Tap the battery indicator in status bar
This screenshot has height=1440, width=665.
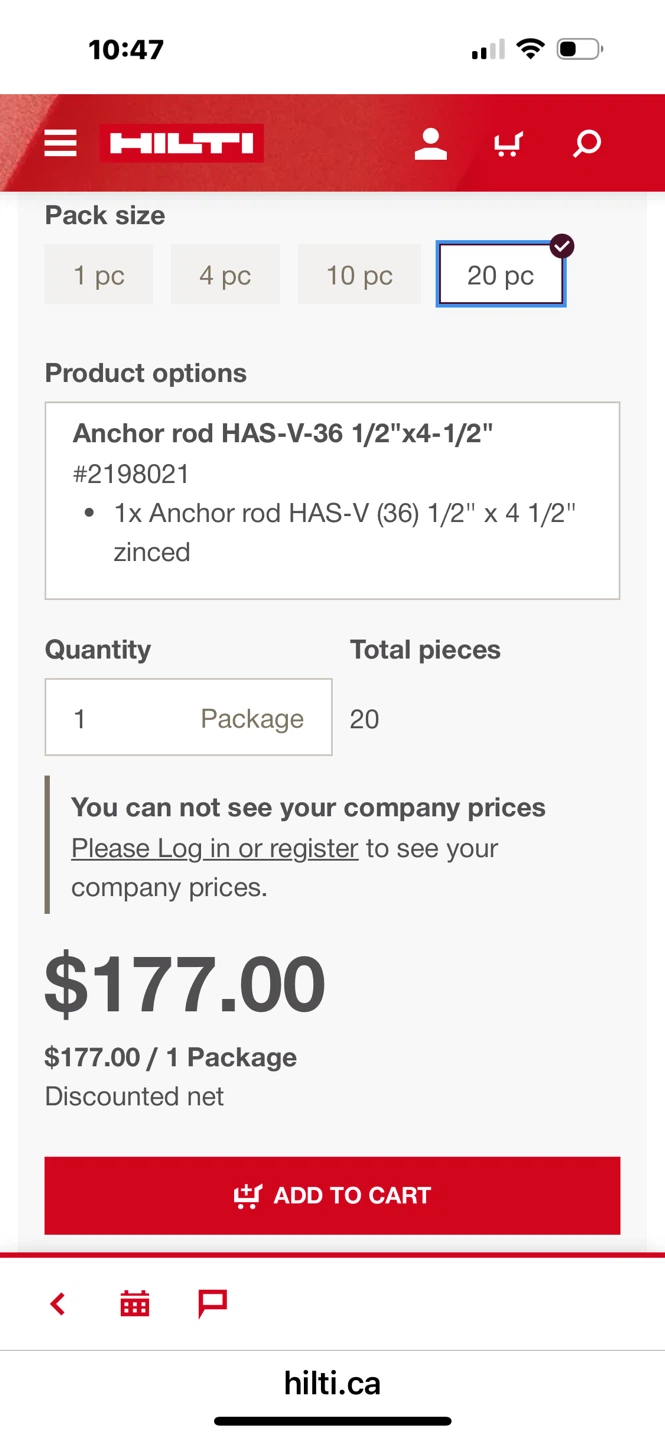pos(579,49)
